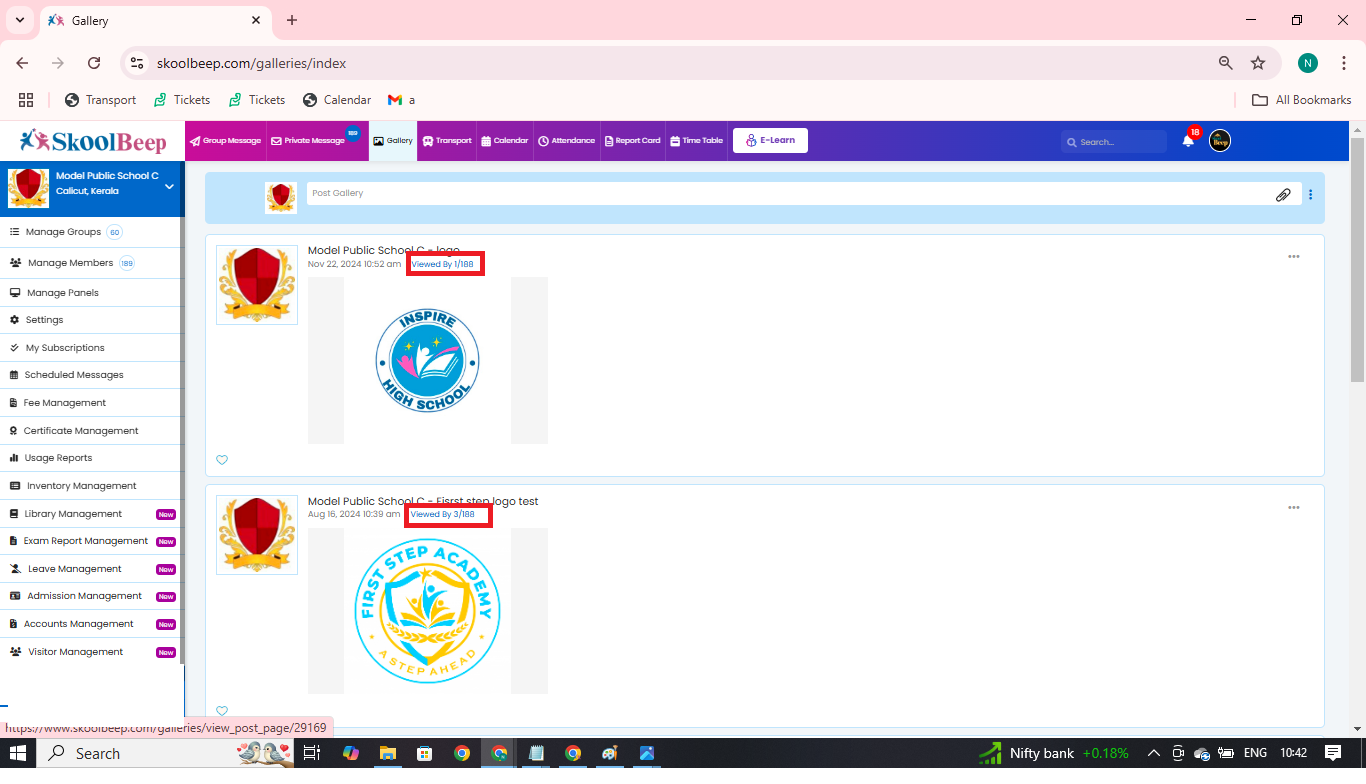Click the SkoolBeep logo
This screenshot has height=784, width=1366.
coord(93,141)
